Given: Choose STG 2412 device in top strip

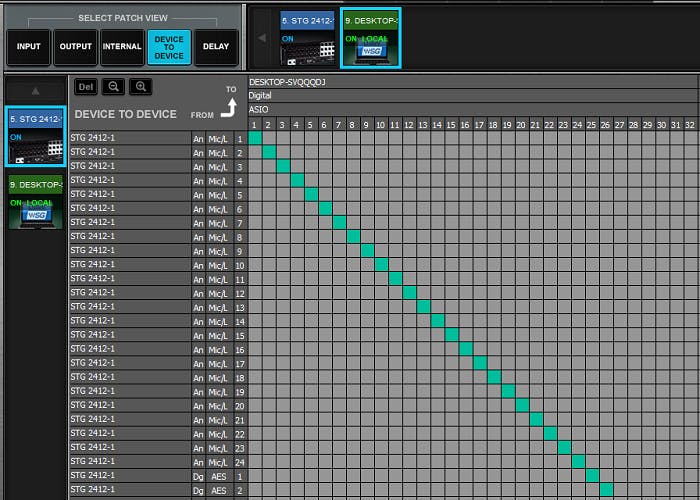Looking at the screenshot, I should tap(305, 37).
